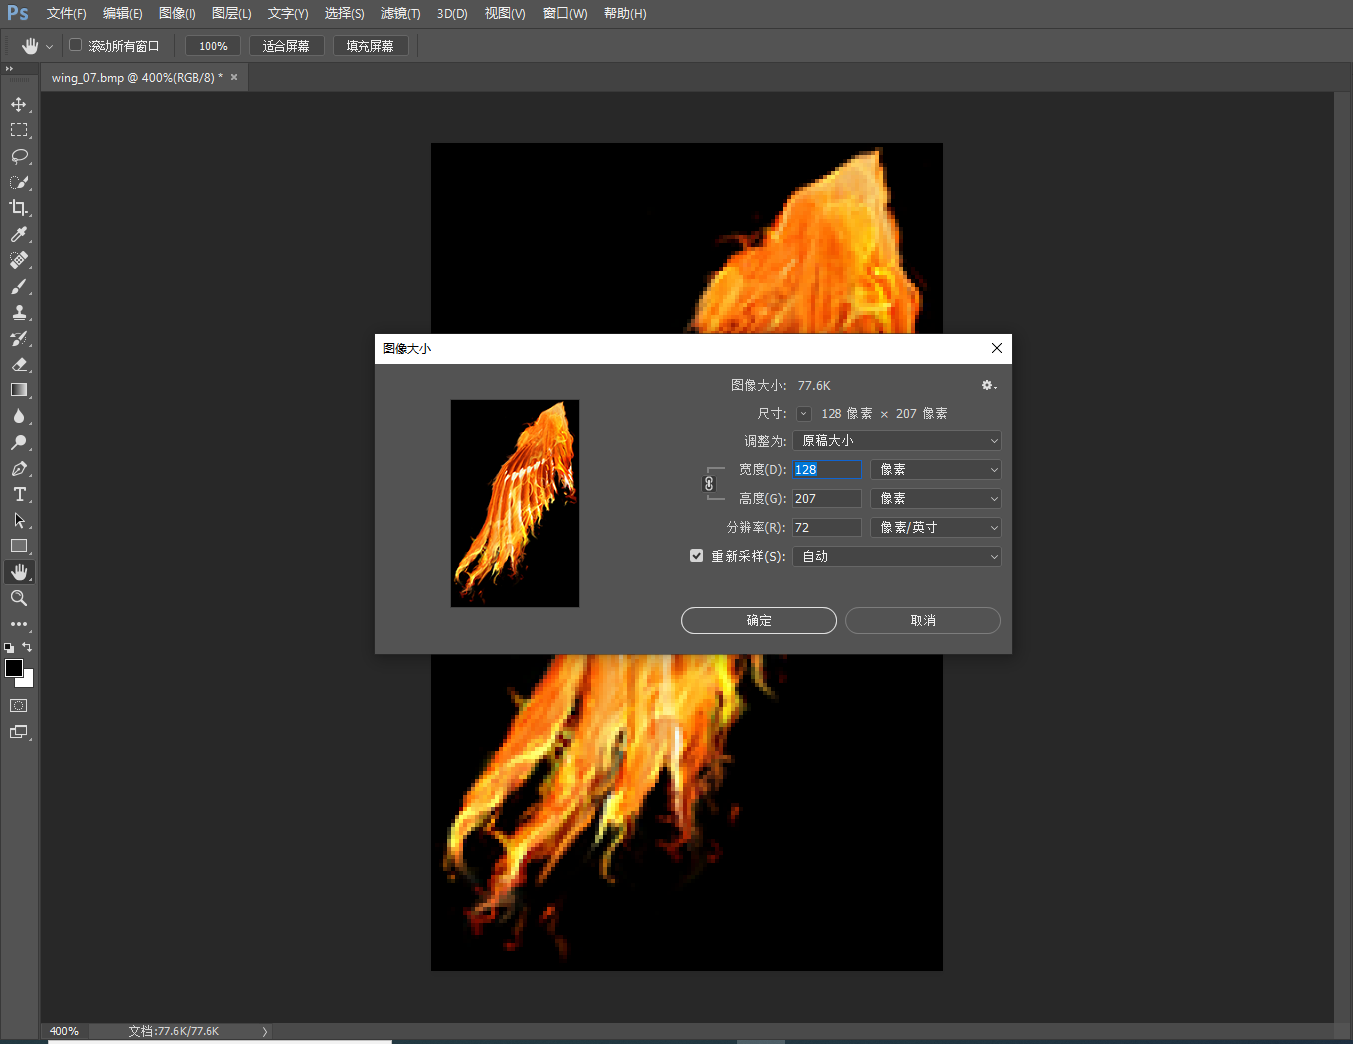
Task: Open the Image Size dialog gear settings
Action: pyautogui.click(x=988, y=385)
